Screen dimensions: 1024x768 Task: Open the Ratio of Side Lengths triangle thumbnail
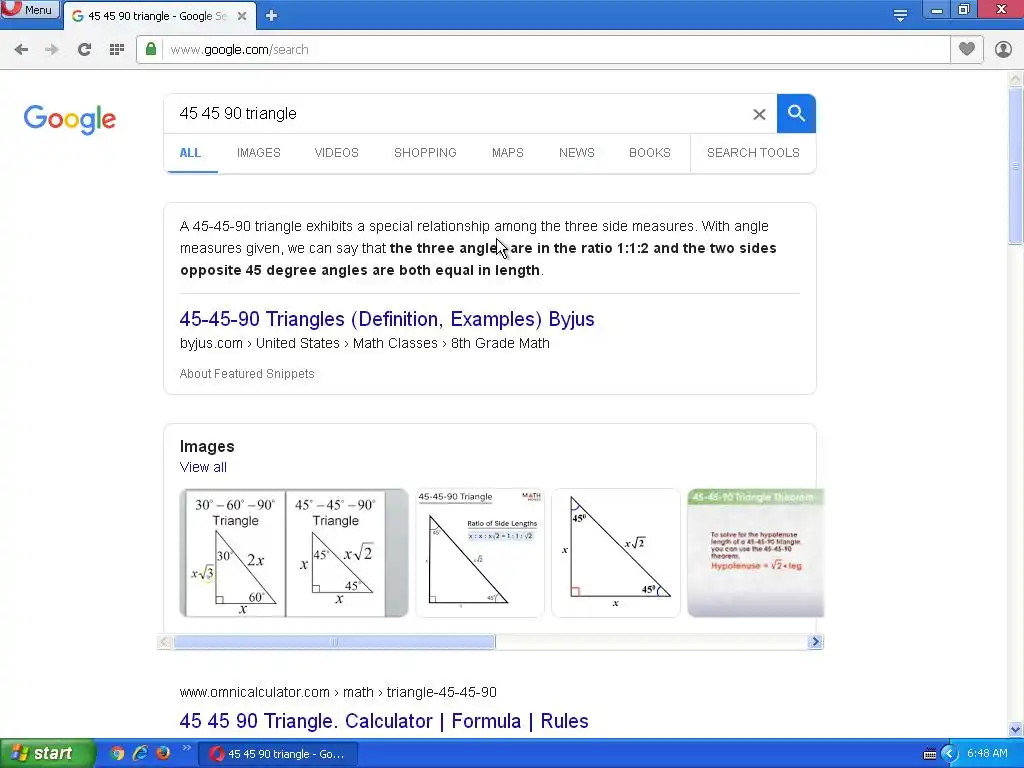click(480, 553)
